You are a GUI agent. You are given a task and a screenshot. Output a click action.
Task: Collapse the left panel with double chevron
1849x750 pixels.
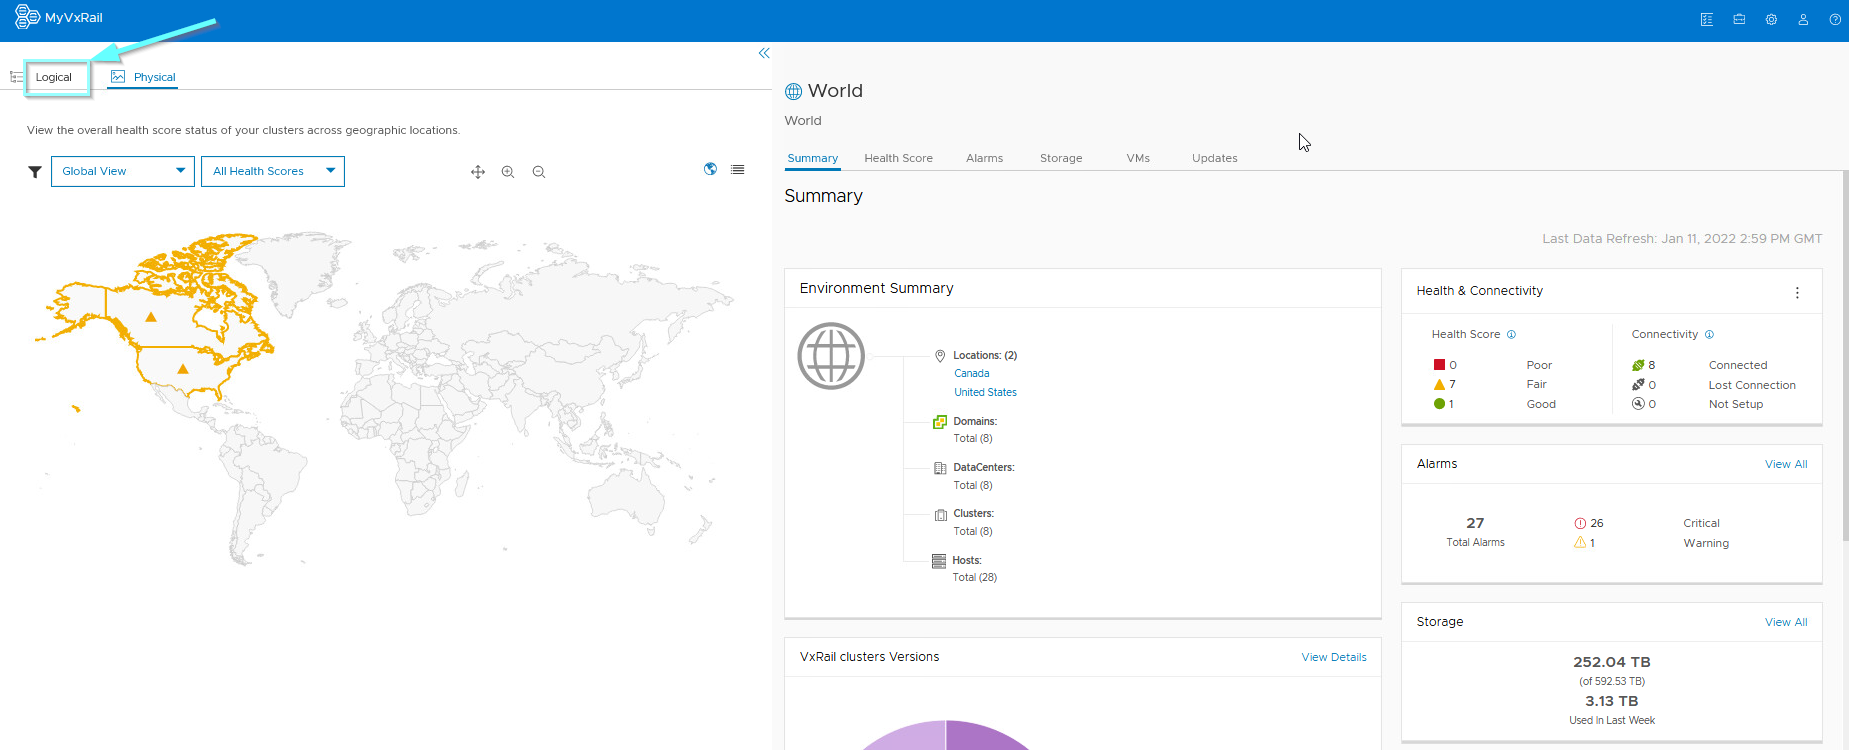[x=764, y=53]
